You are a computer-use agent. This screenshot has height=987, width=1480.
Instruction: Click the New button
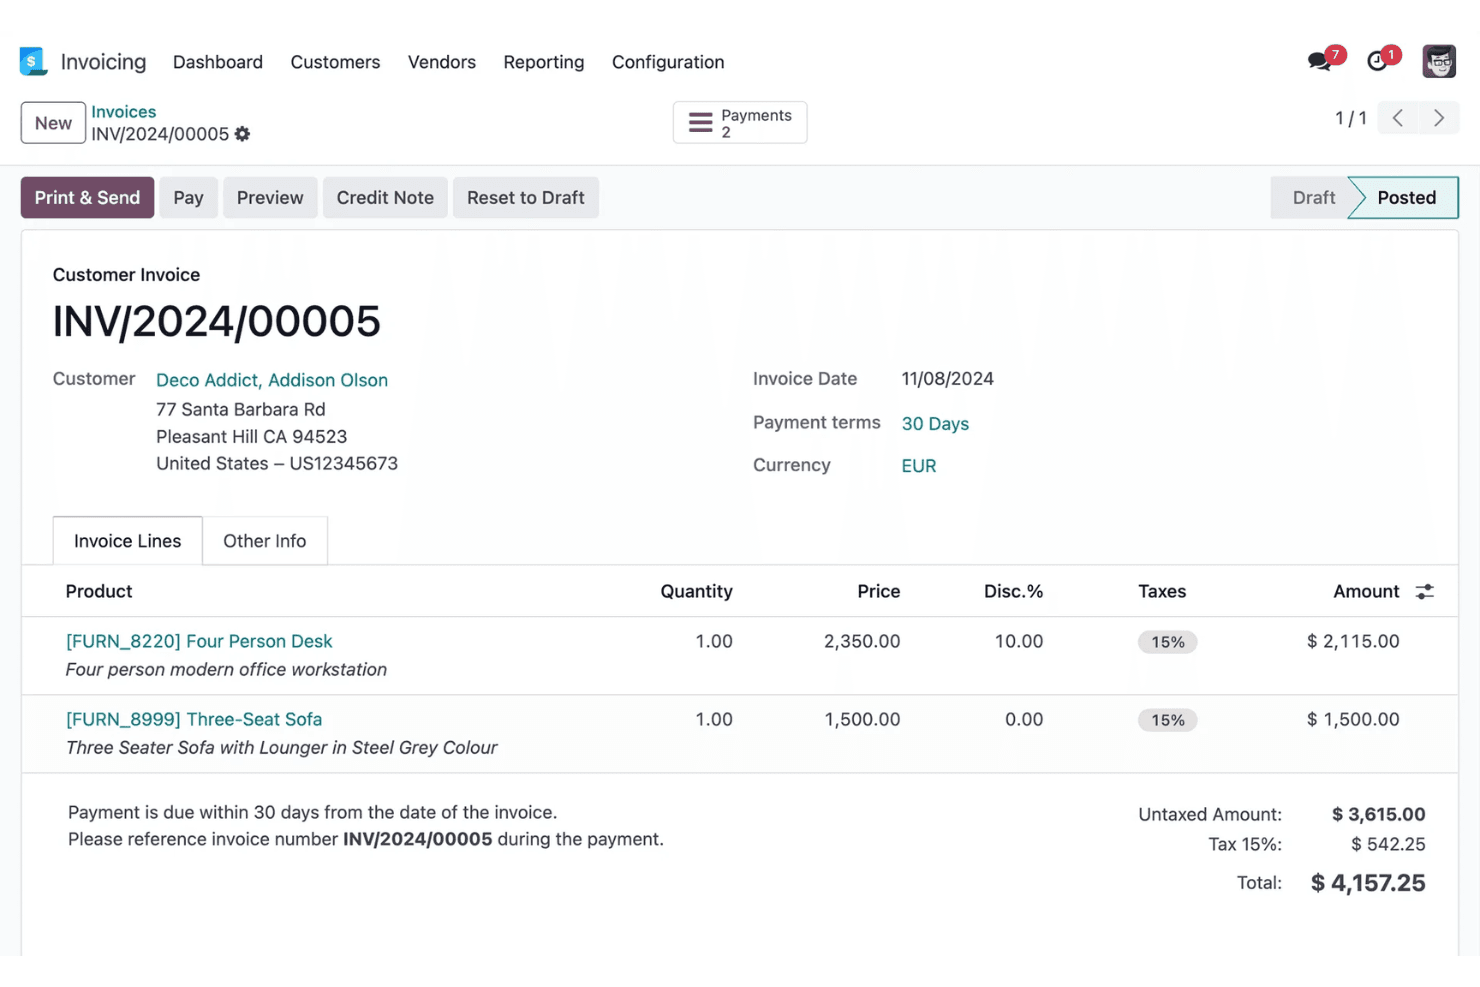click(x=53, y=123)
